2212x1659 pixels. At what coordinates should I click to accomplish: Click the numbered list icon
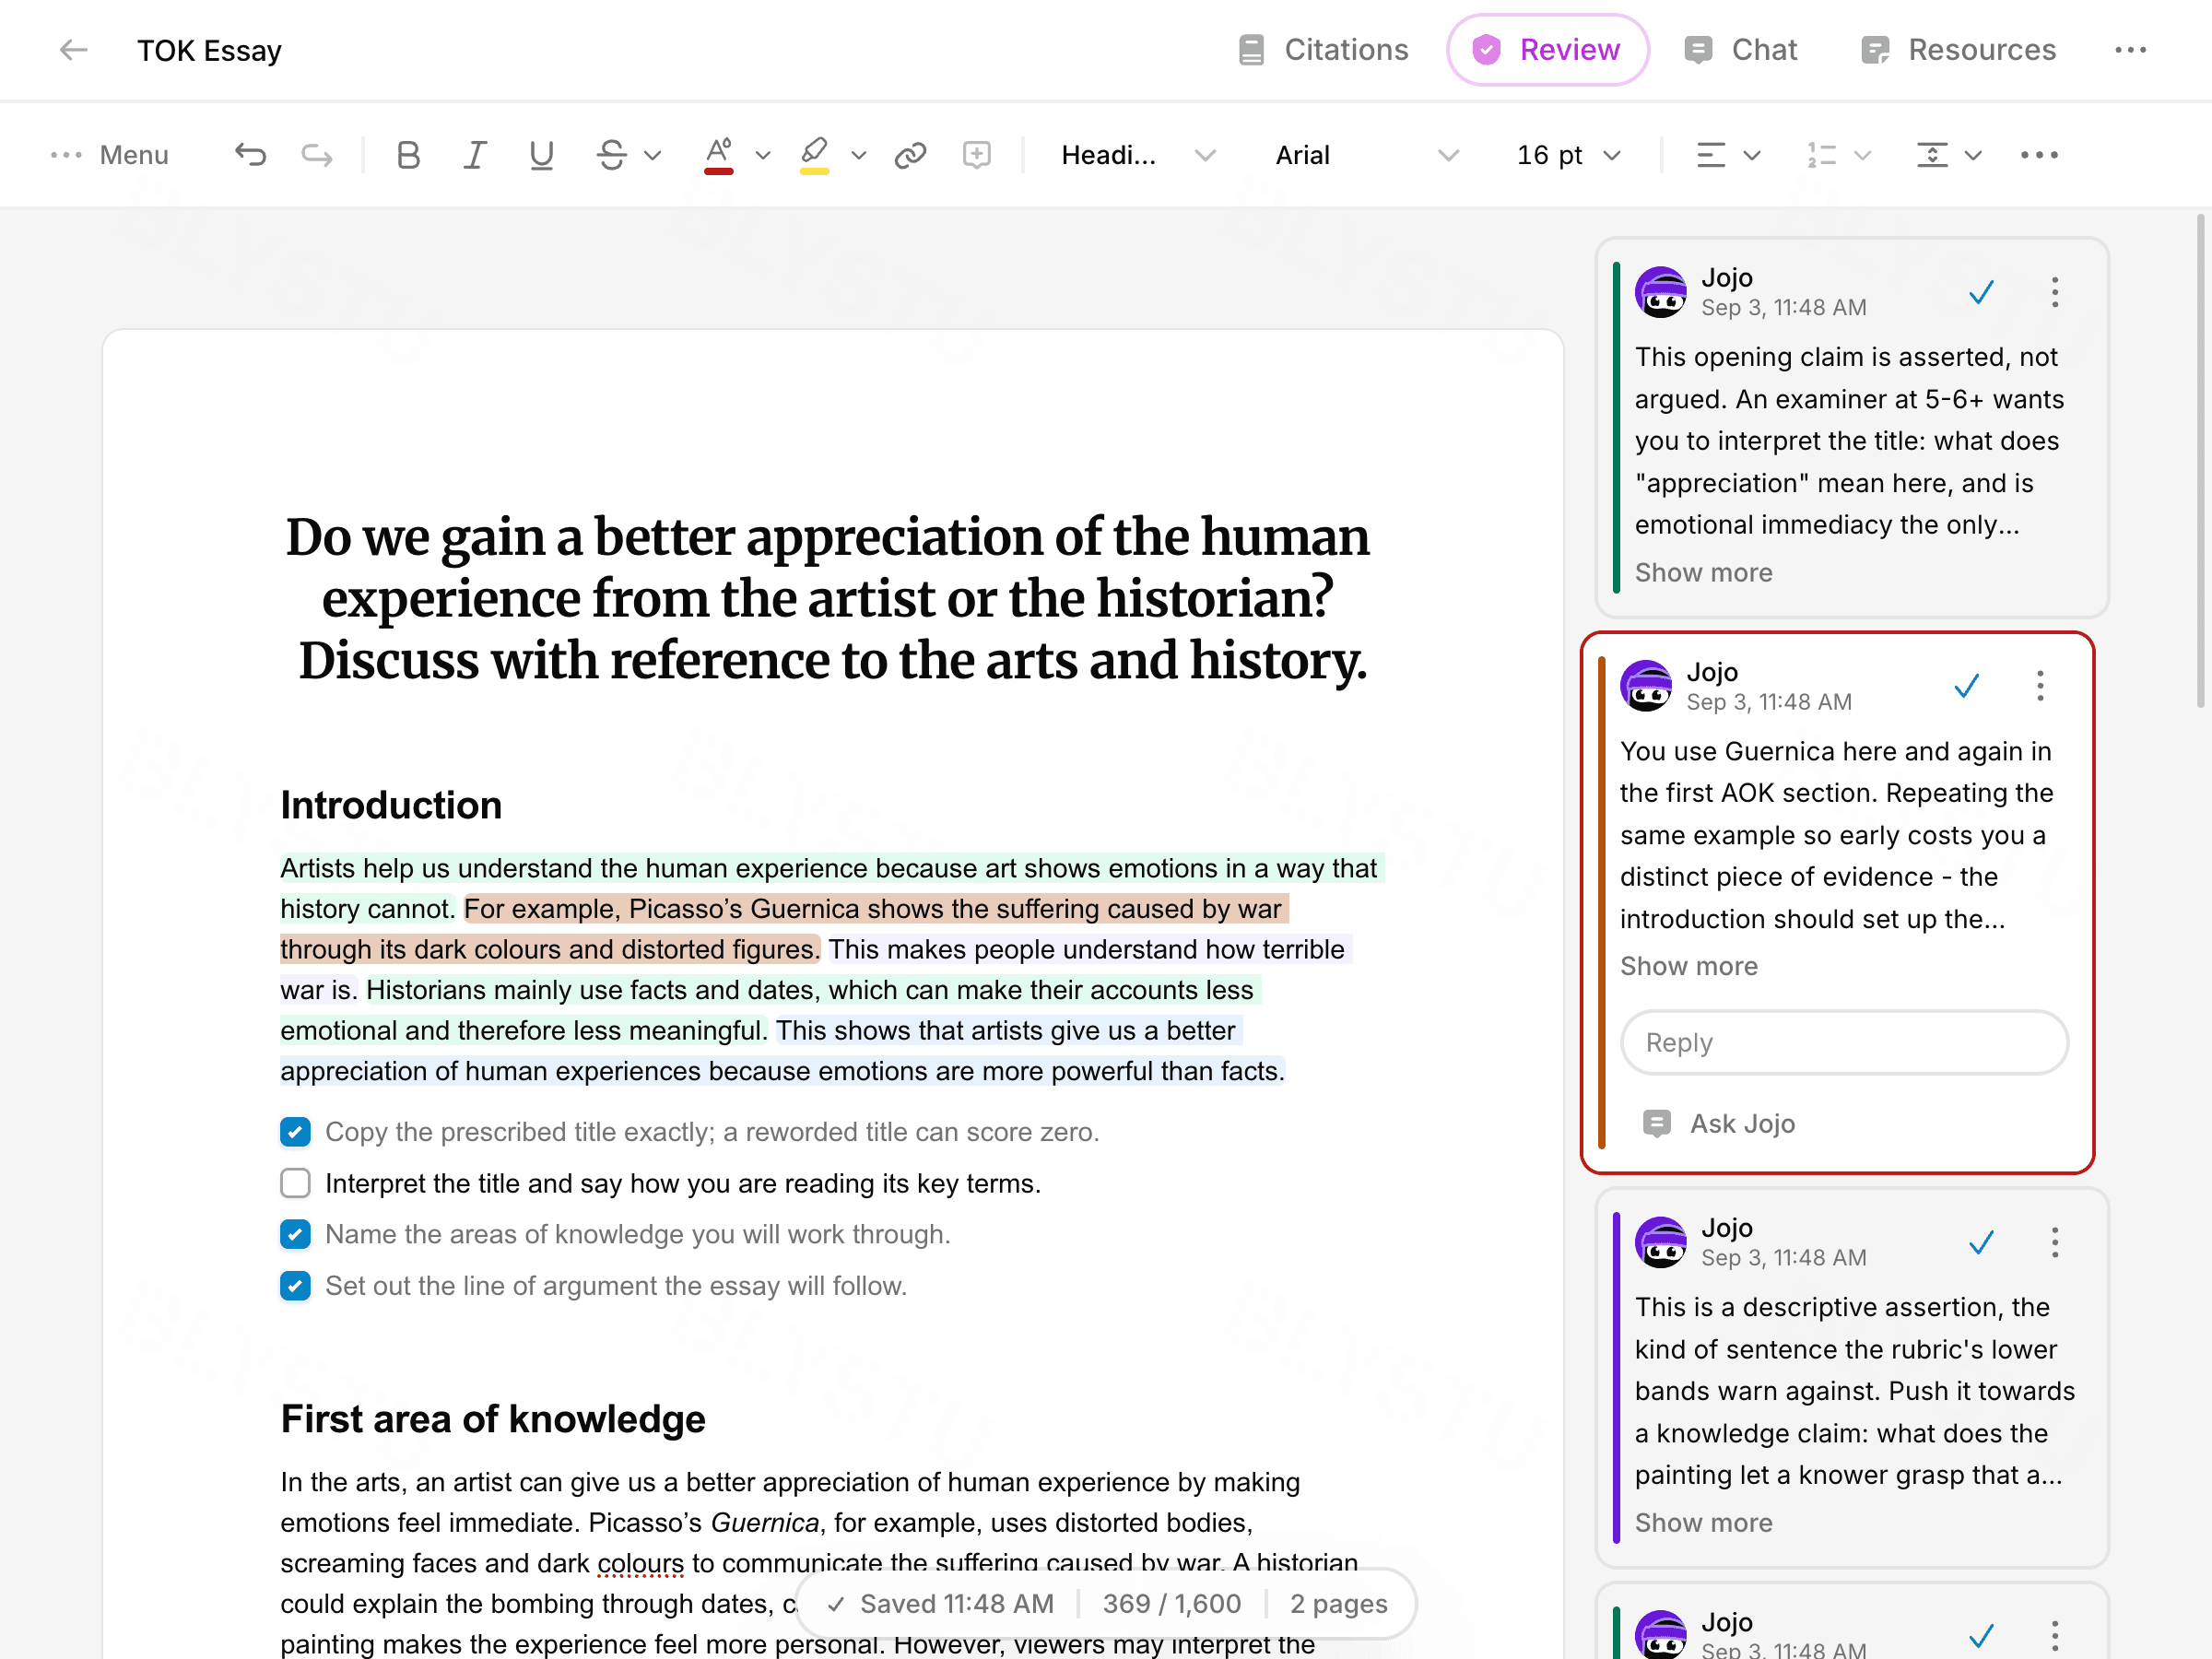pyautogui.click(x=1822, y=155)
